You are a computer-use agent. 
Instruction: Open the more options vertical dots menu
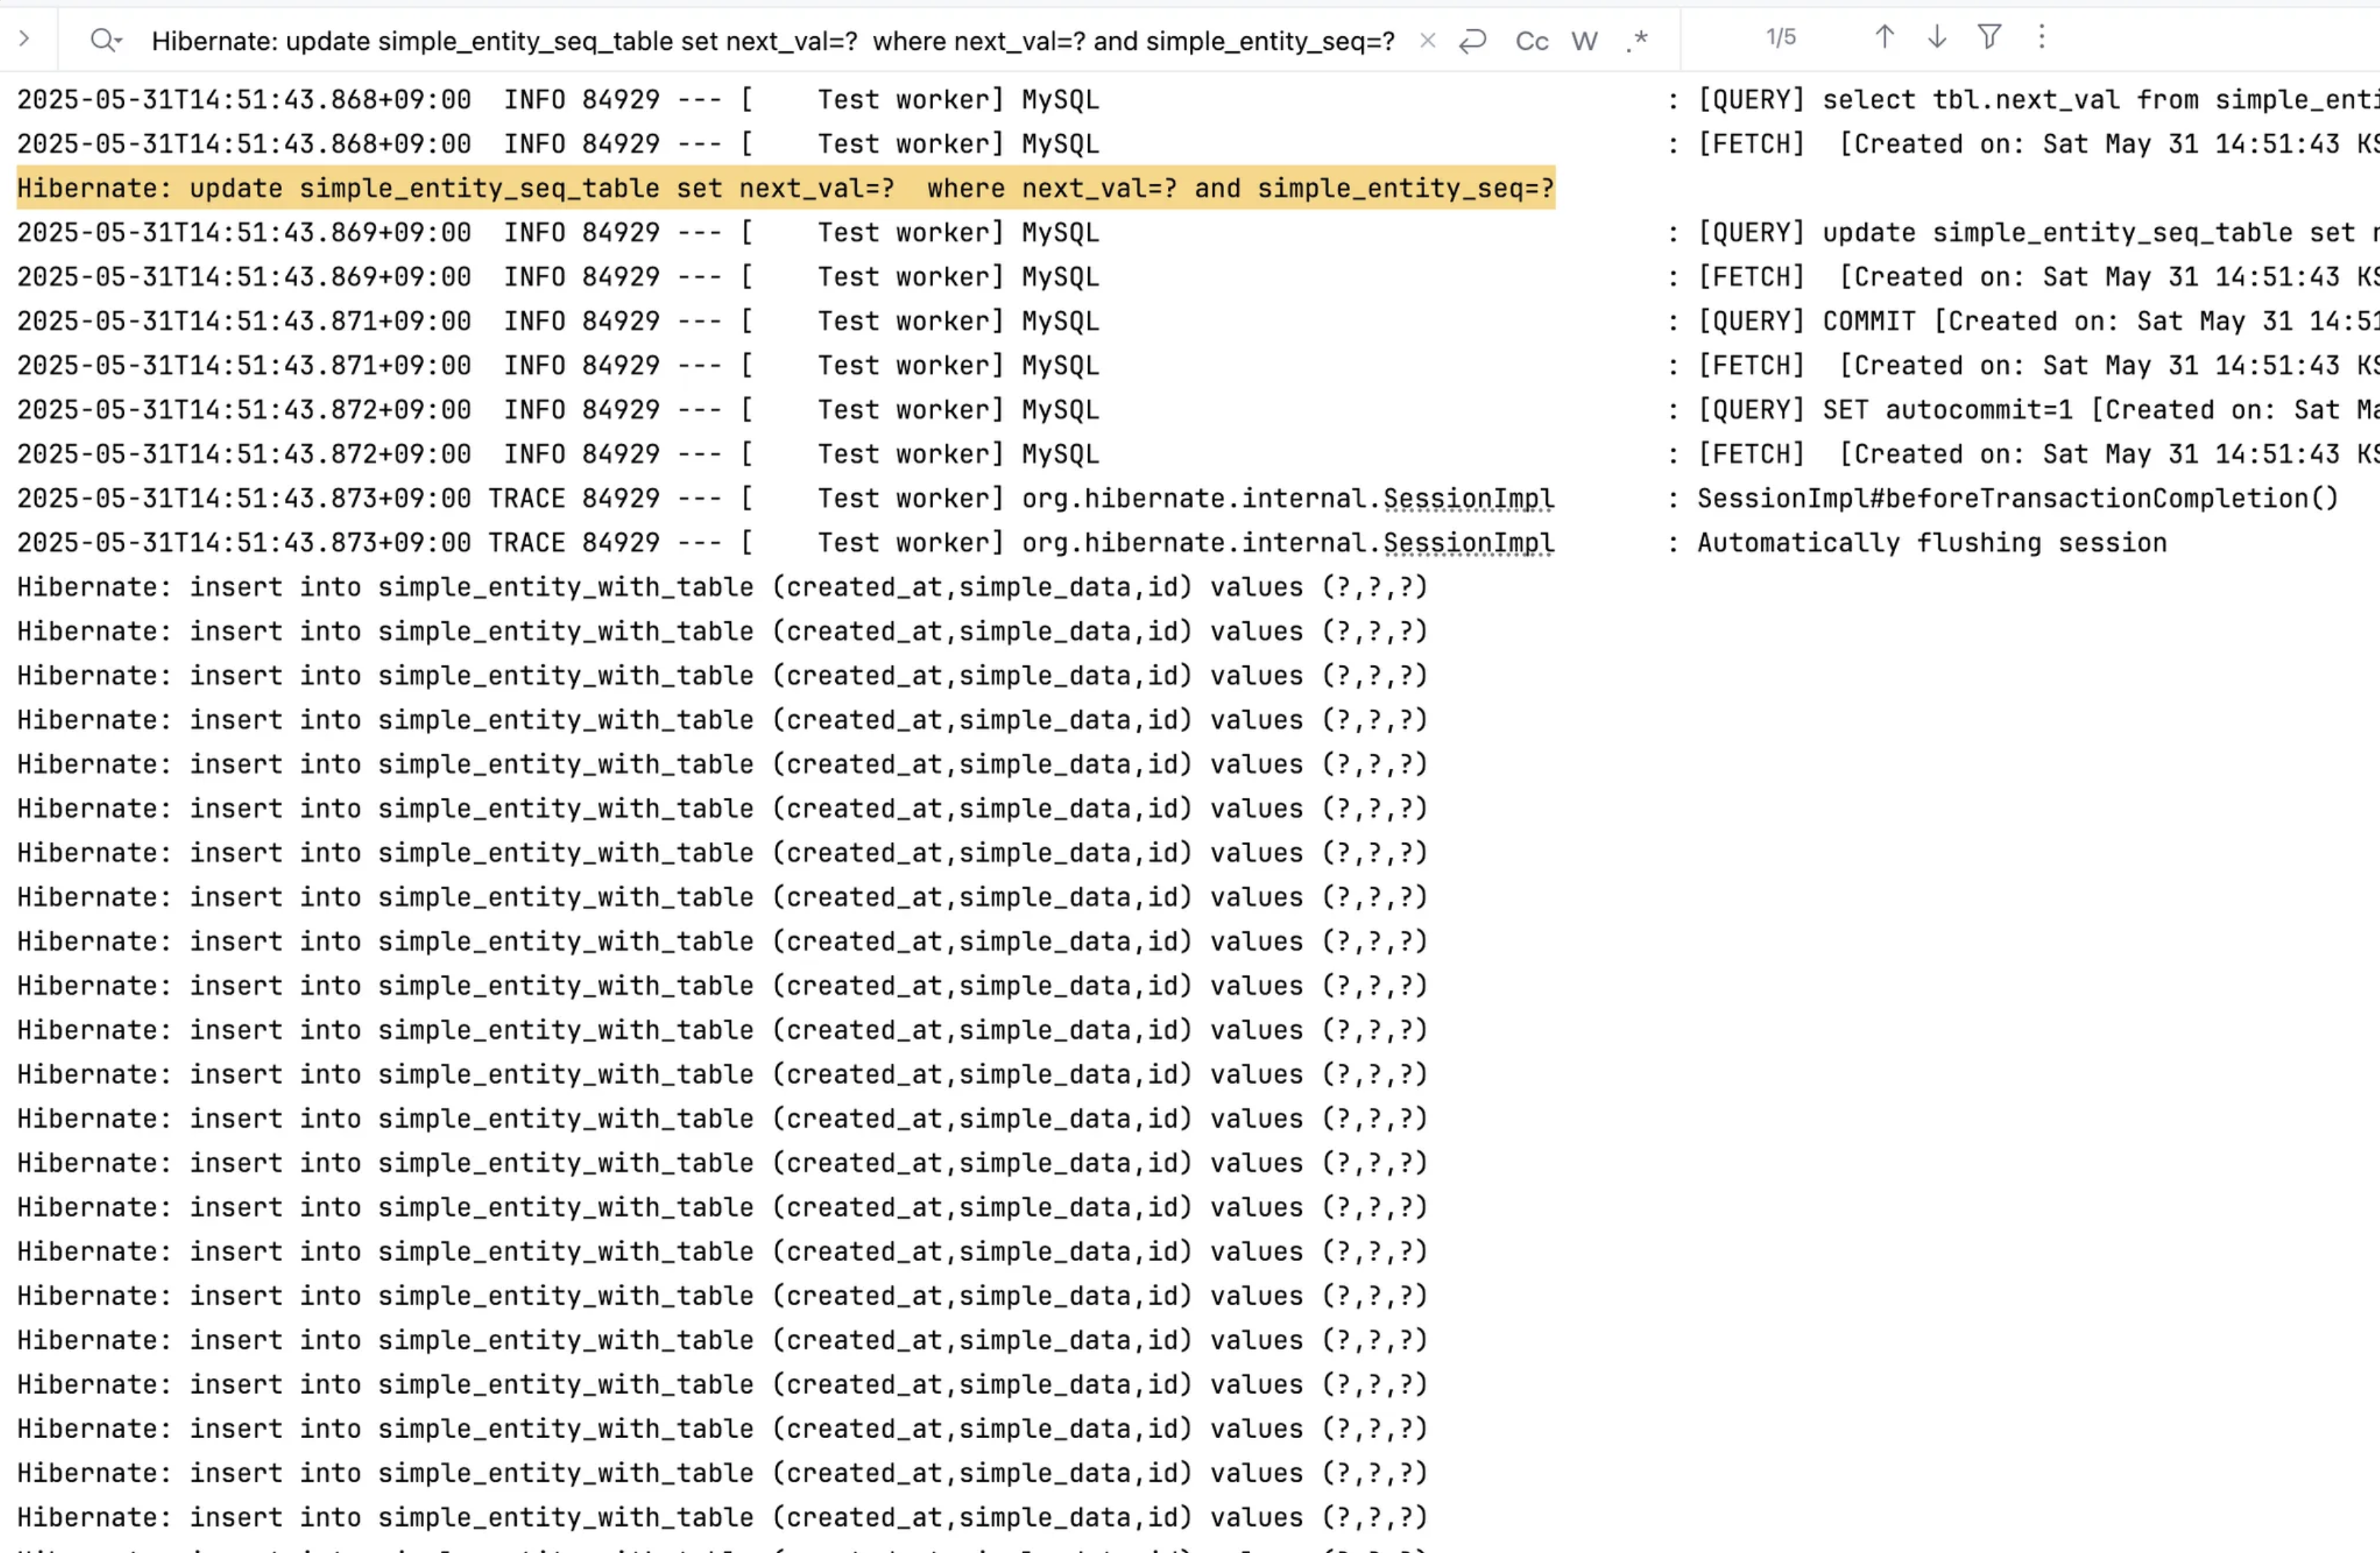tap(2042, 37)
